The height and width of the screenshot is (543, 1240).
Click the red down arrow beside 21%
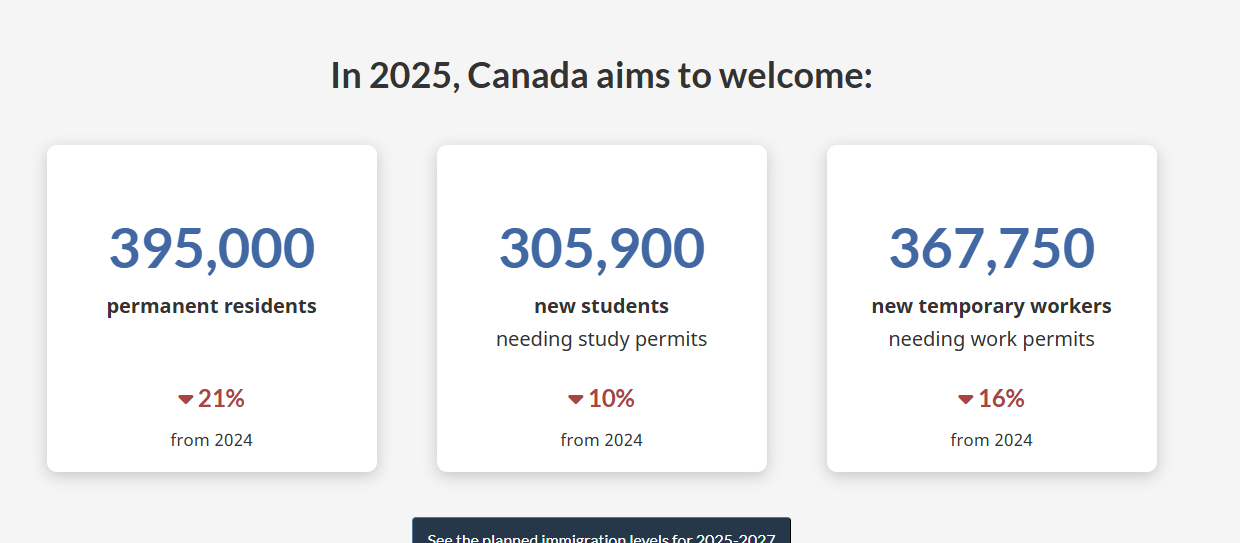(x=185, y=400)
